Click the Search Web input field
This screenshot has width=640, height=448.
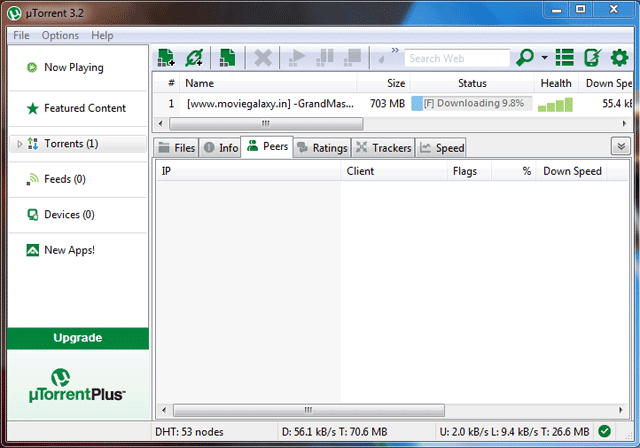[x=457, y=58]
